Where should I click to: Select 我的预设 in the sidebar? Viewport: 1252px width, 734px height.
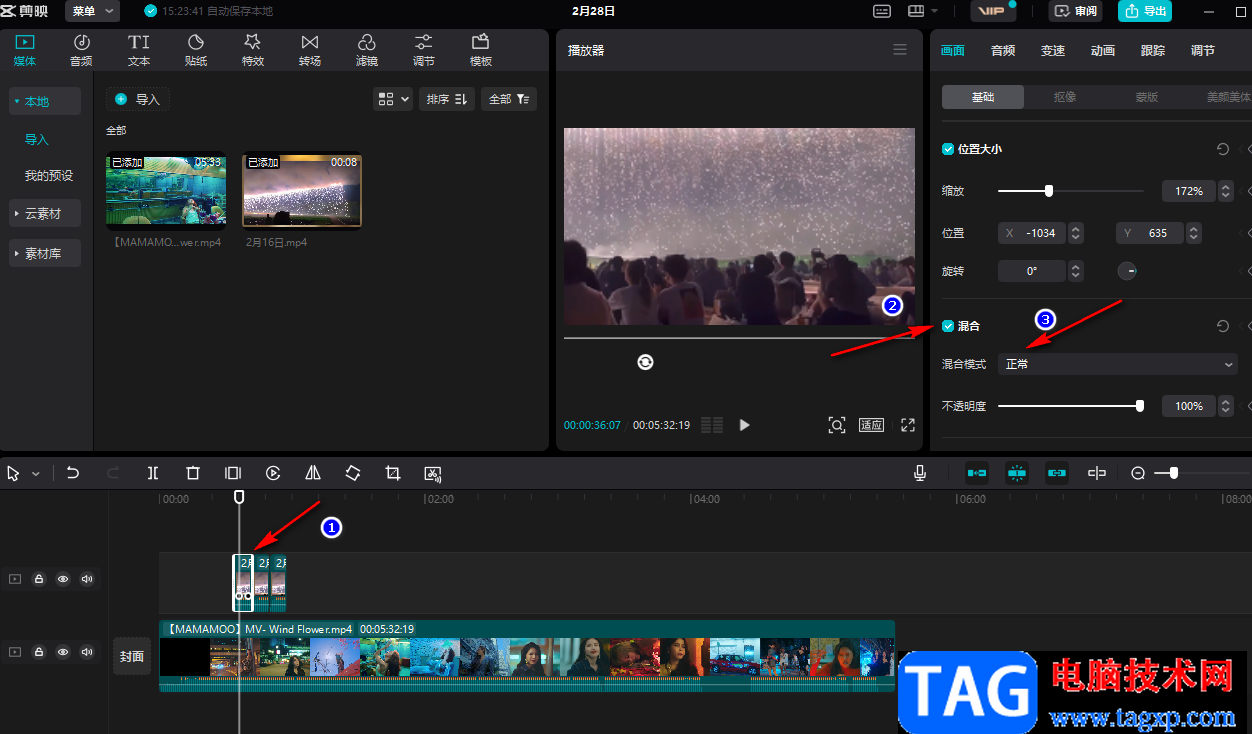point(49,176)
